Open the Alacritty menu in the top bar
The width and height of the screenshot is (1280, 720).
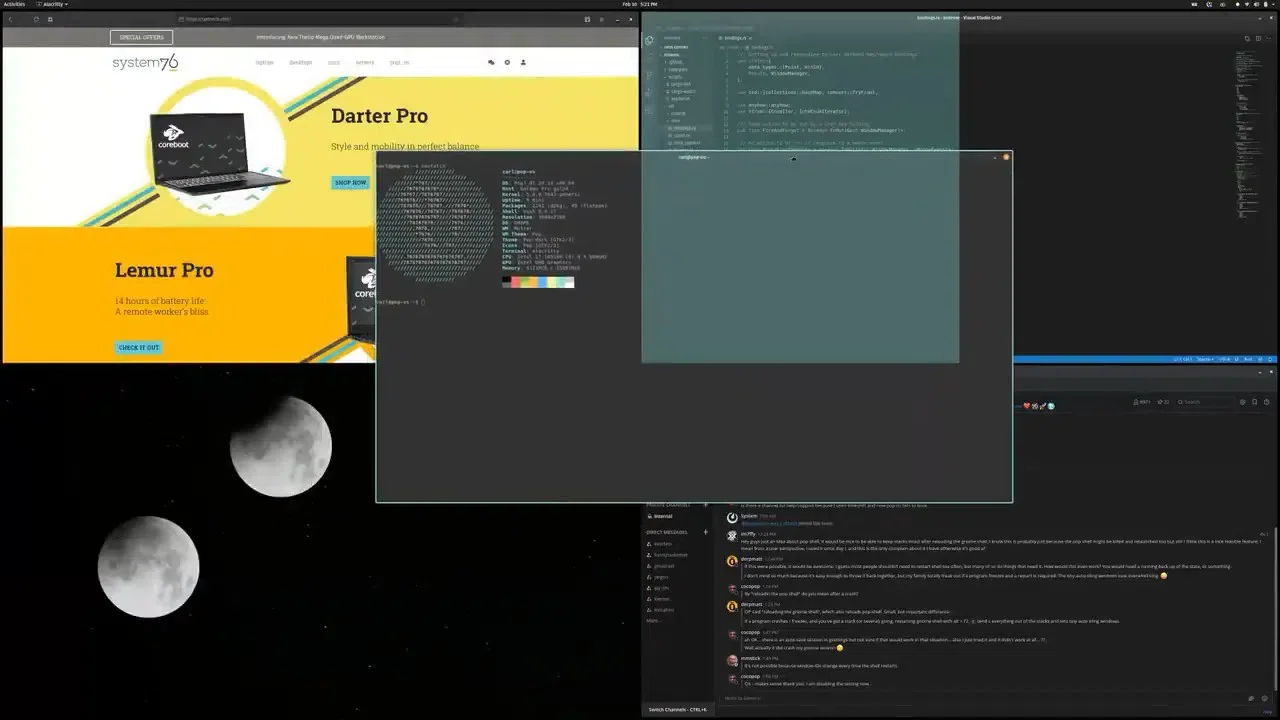click(x=48, y=4)
